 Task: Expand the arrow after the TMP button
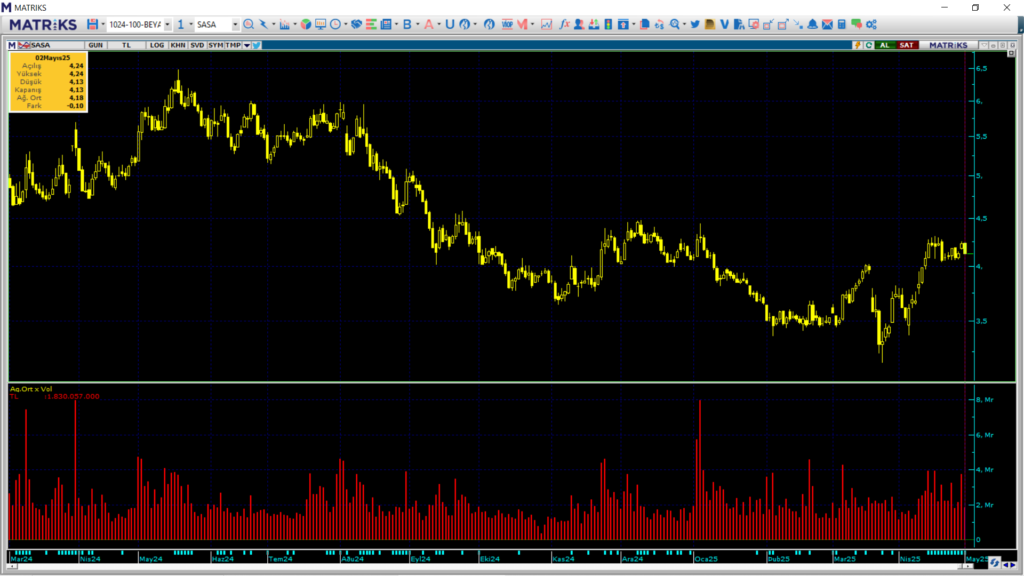(246, 45)
